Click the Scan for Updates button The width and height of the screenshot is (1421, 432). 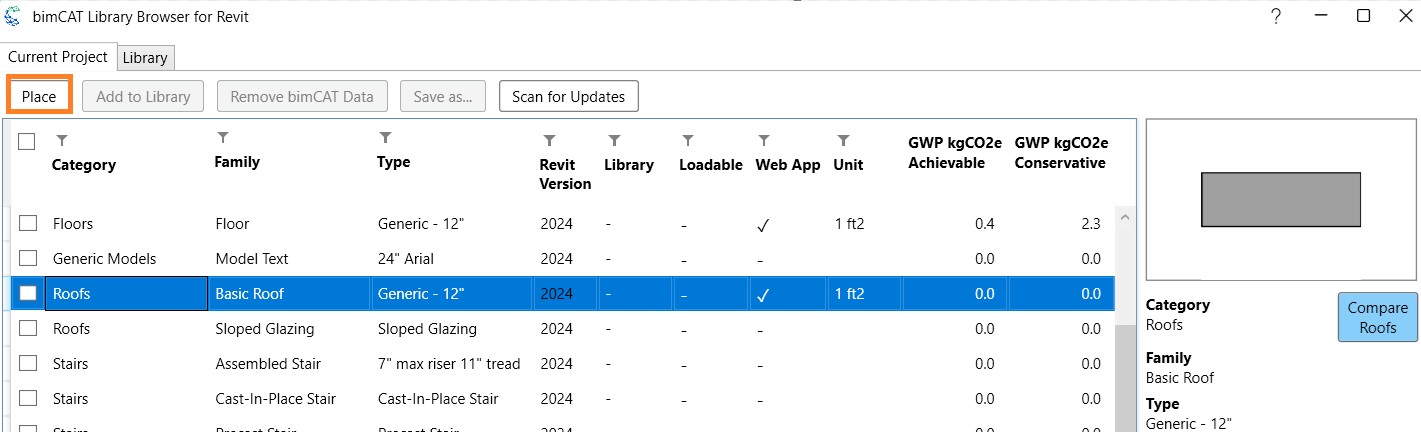point(568,97)
